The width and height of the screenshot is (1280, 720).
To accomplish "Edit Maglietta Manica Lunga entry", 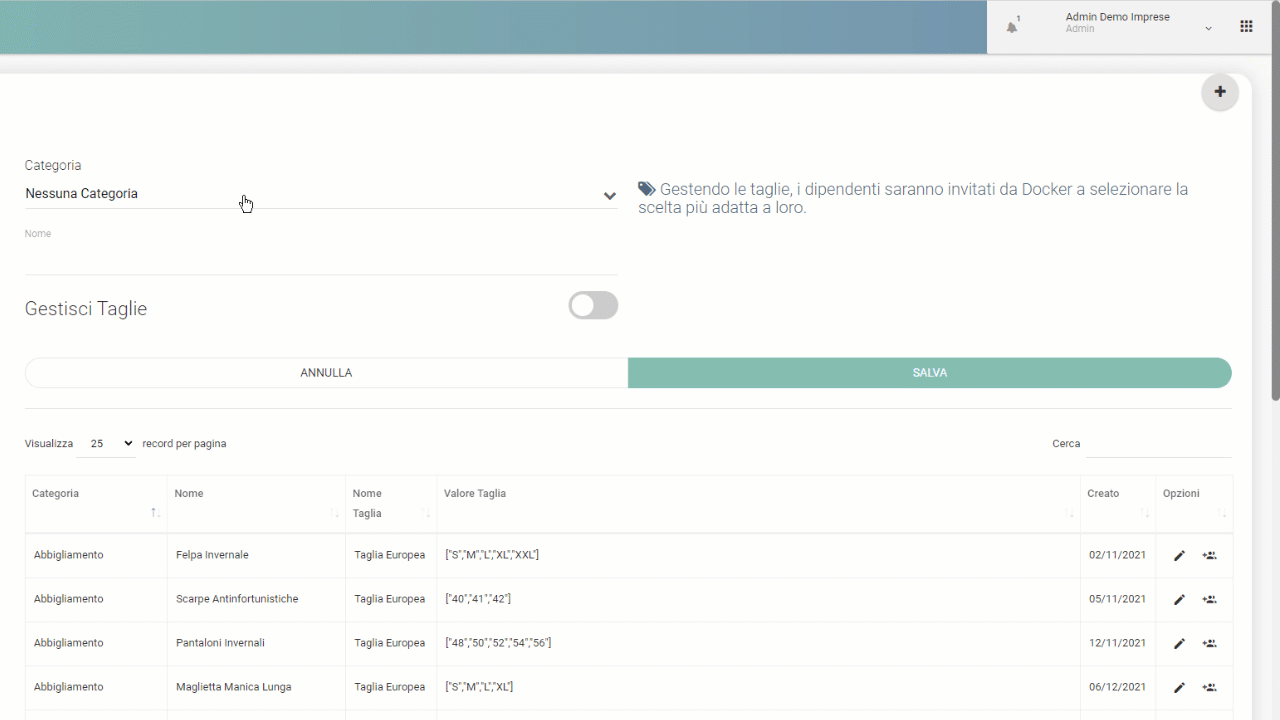I will tap(1179, 687).
